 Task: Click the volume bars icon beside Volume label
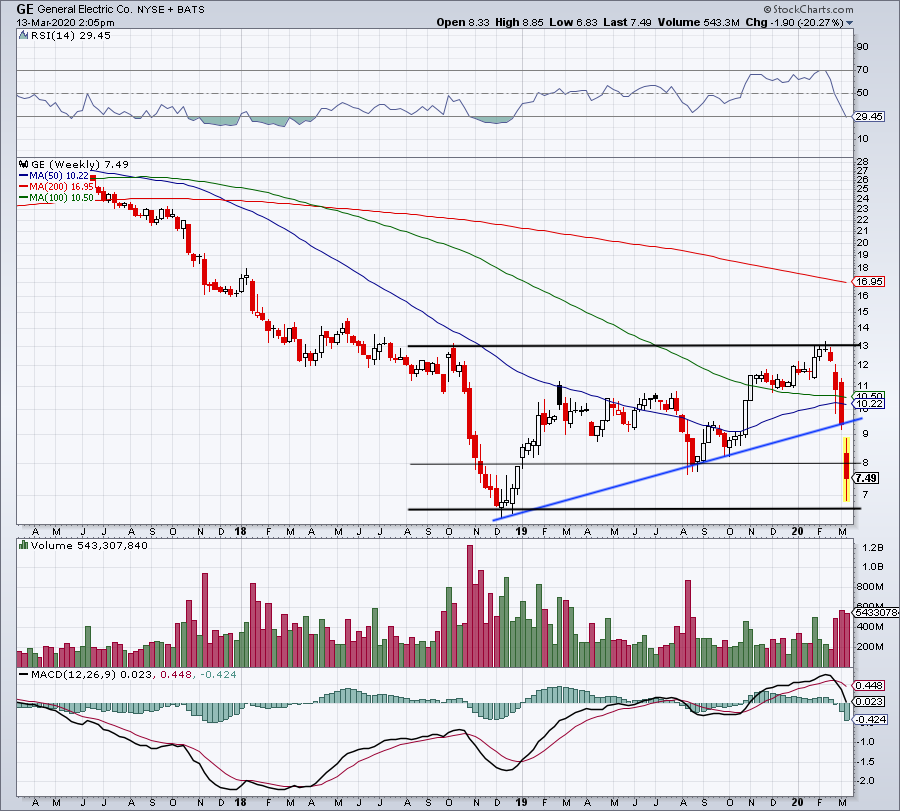(24, 545)
